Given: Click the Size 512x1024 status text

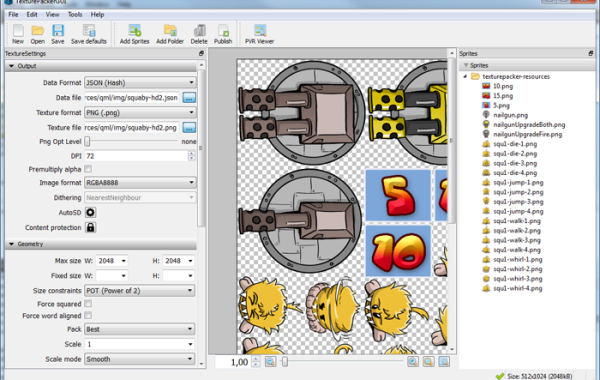Looking at the screenshot, I should (540, 376).
